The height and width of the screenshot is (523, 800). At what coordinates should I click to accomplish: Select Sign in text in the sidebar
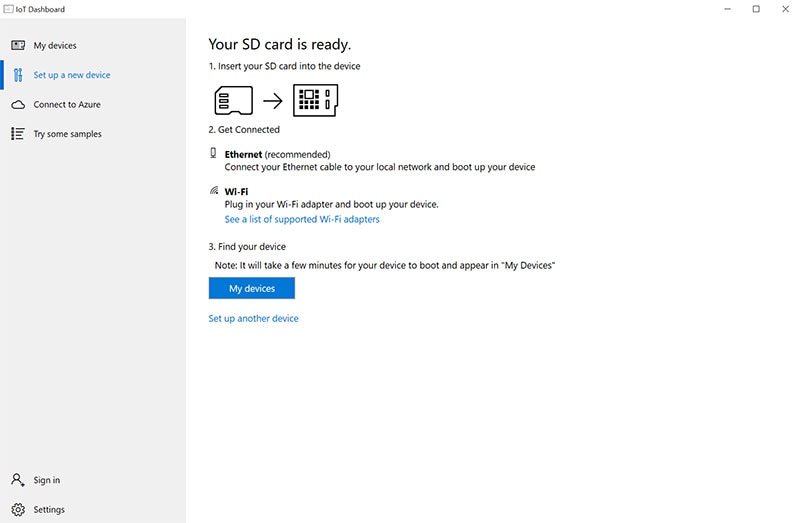tap(47, 480)
